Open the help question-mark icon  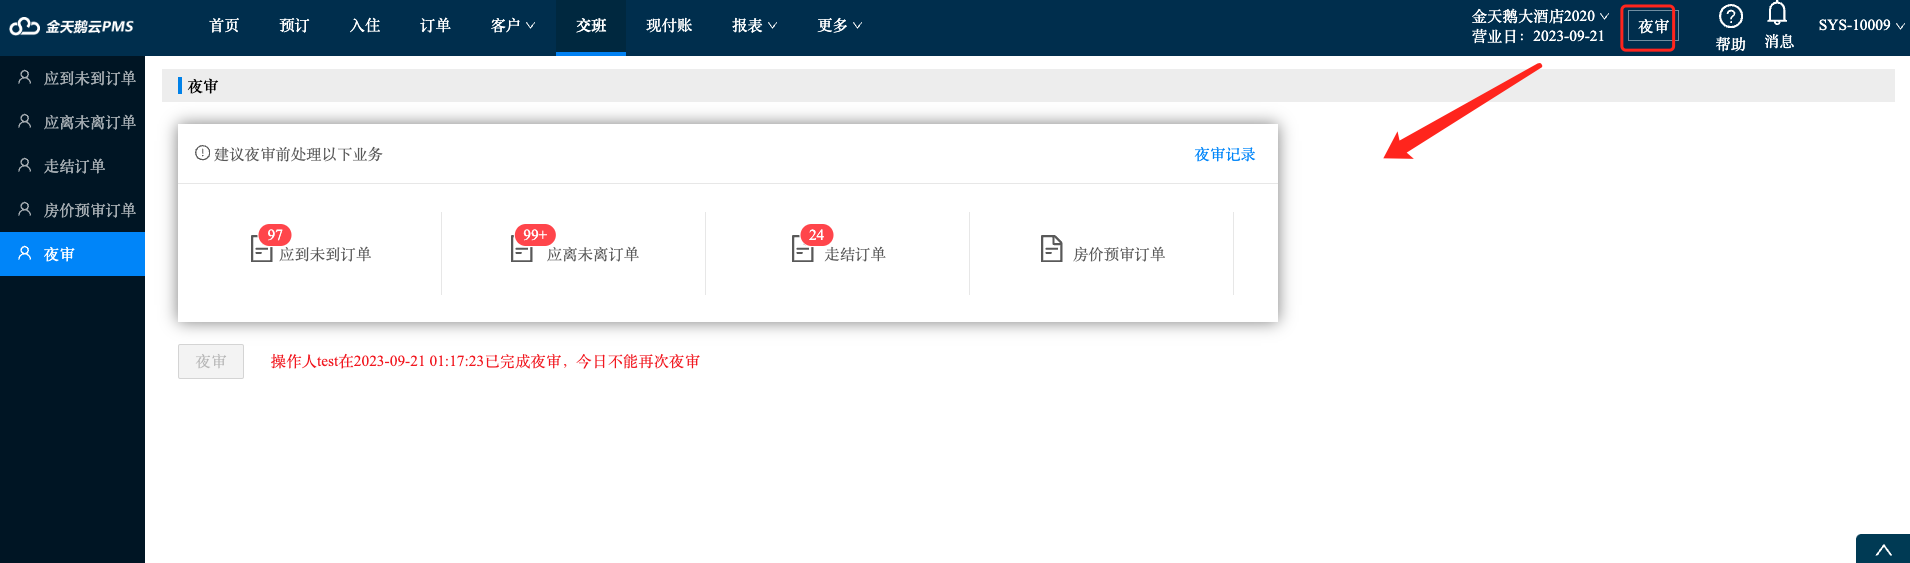[1730, 16]
